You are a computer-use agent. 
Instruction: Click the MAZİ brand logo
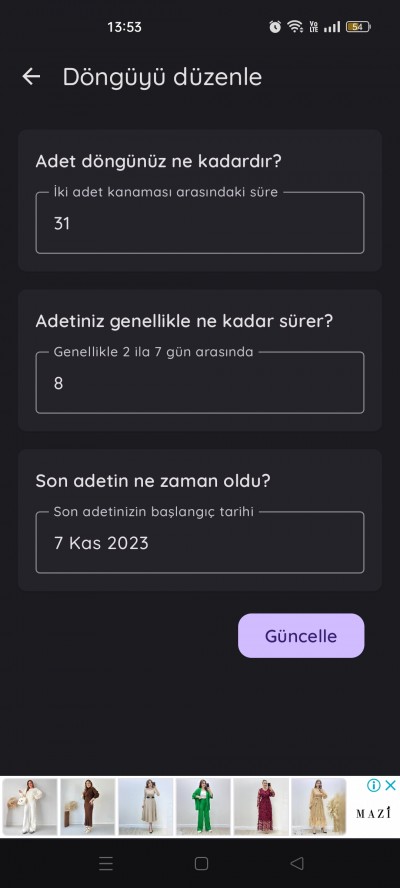click(373, 814)
